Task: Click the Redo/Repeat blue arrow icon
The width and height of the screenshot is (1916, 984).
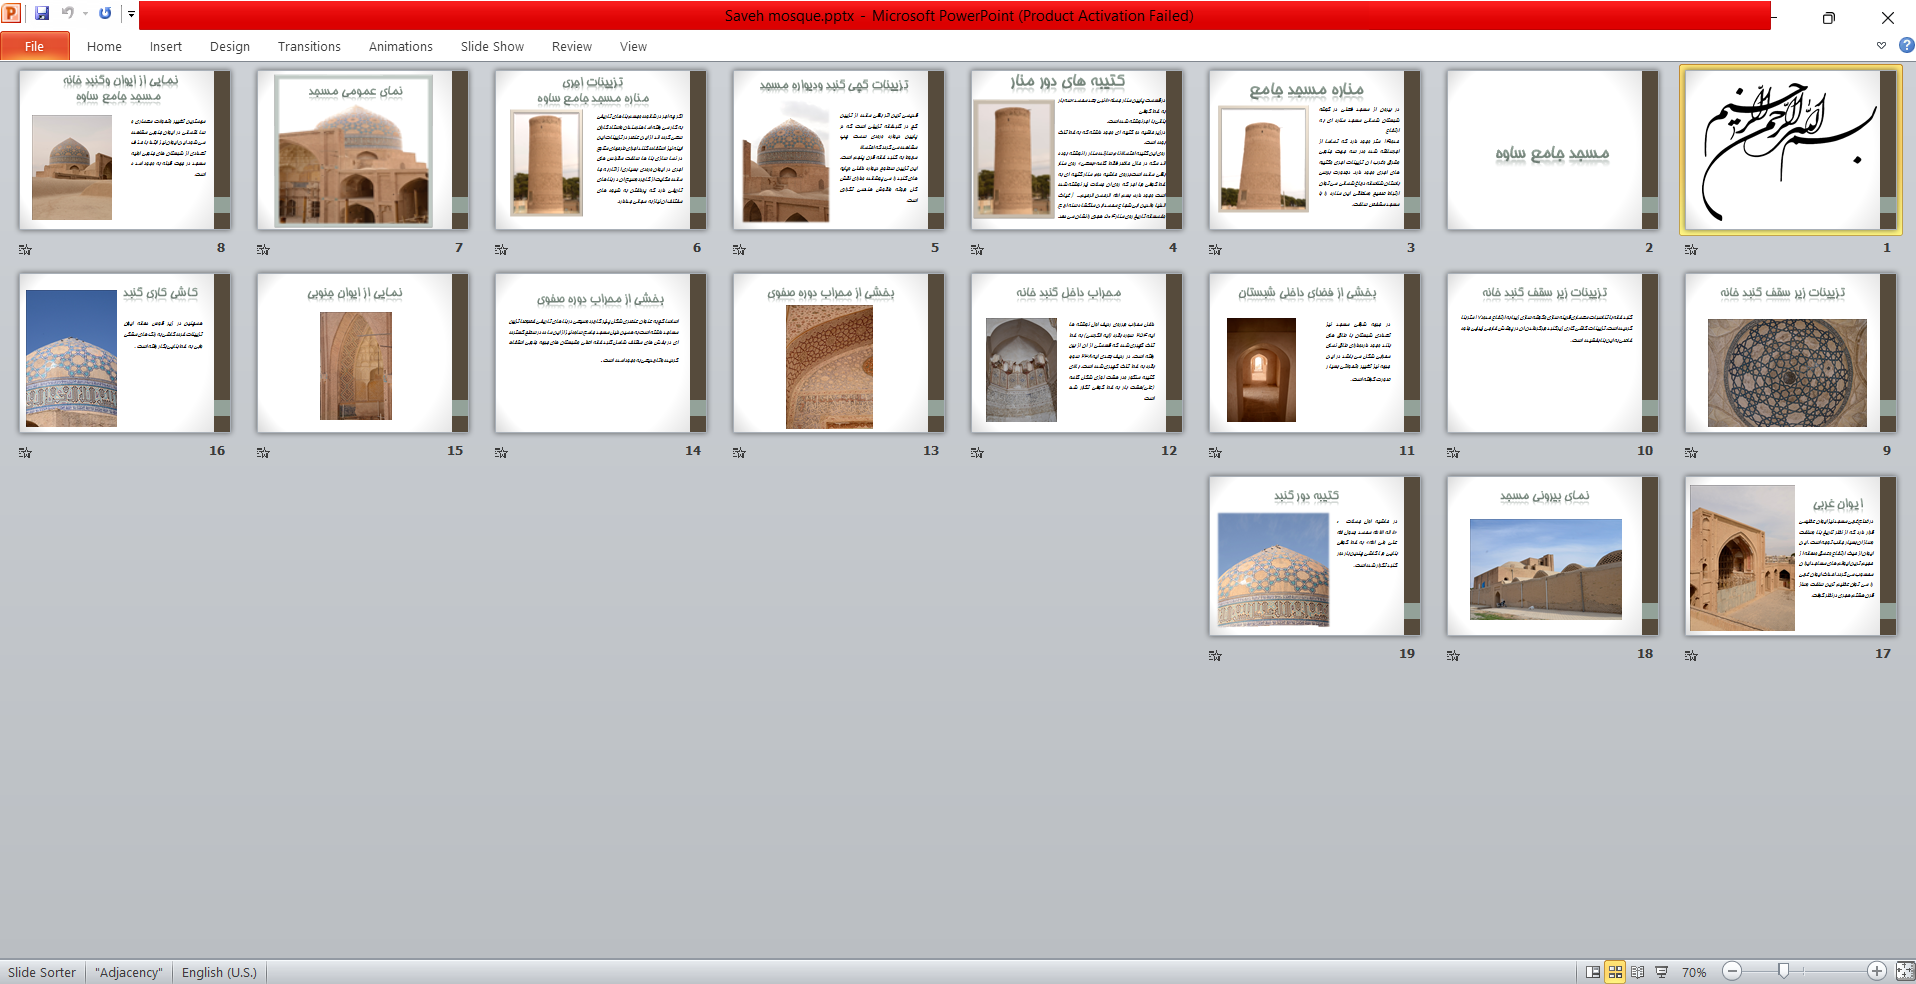Action: click(x=105, y=14)
